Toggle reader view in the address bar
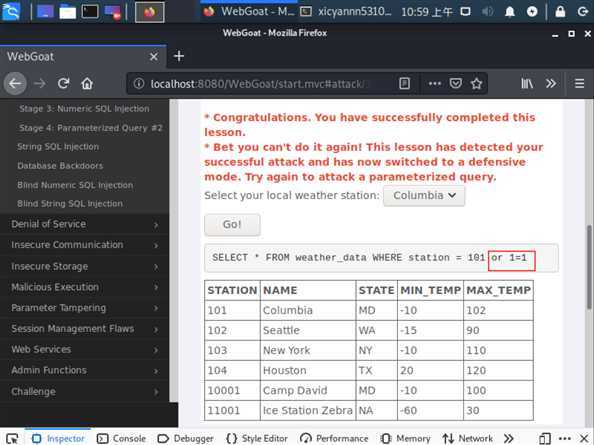This screenshot has height=445, width=594. point(404,83)
